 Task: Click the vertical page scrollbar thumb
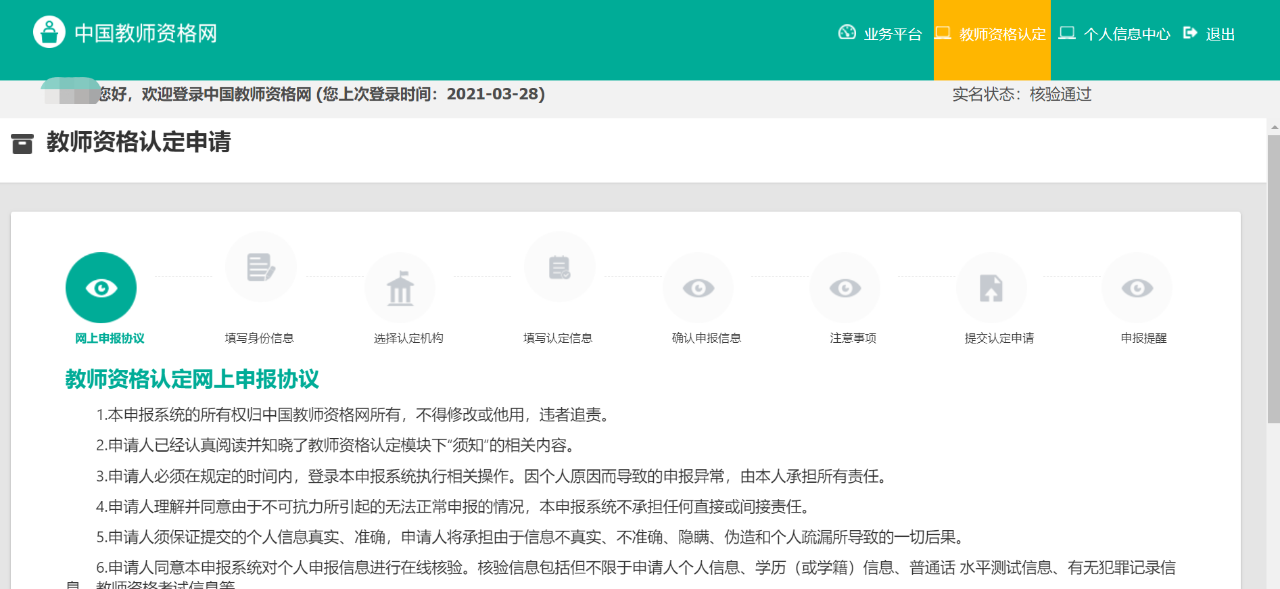[1273, 280]
